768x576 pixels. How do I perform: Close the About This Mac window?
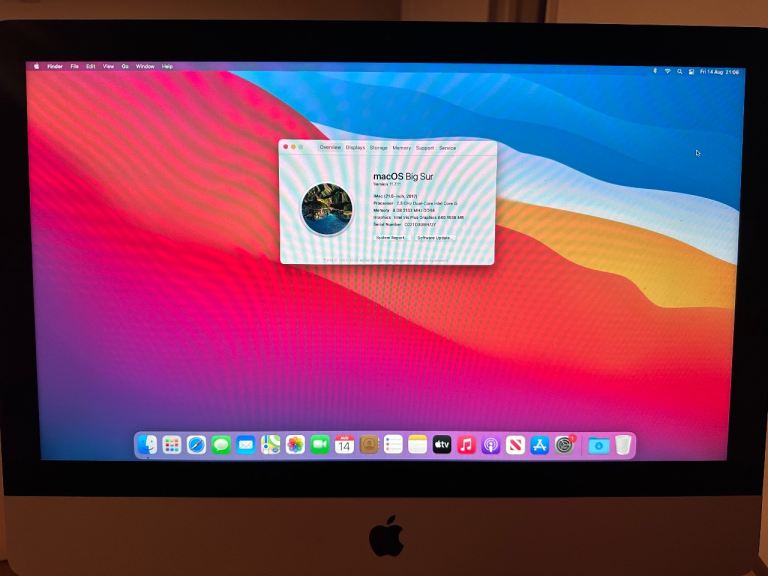286,146
